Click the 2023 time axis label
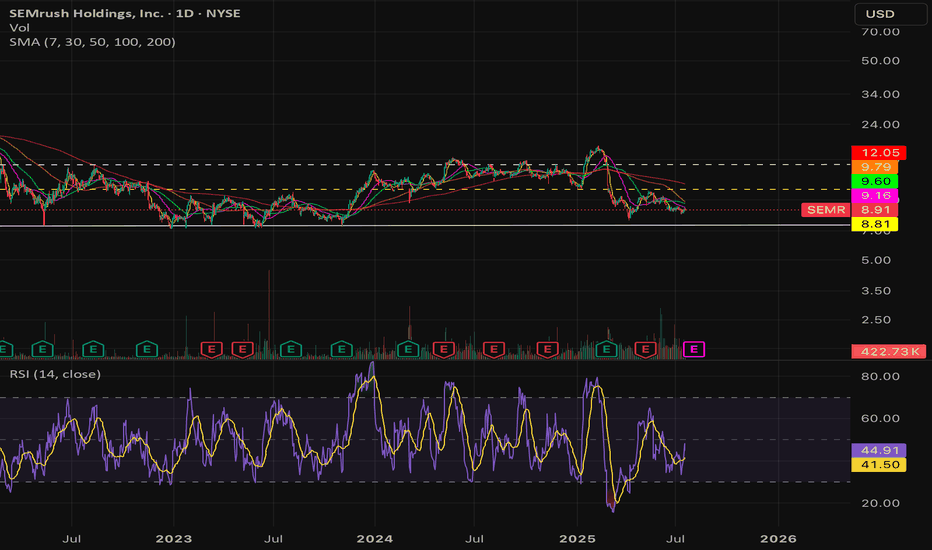932x550 pixels. 174,539
